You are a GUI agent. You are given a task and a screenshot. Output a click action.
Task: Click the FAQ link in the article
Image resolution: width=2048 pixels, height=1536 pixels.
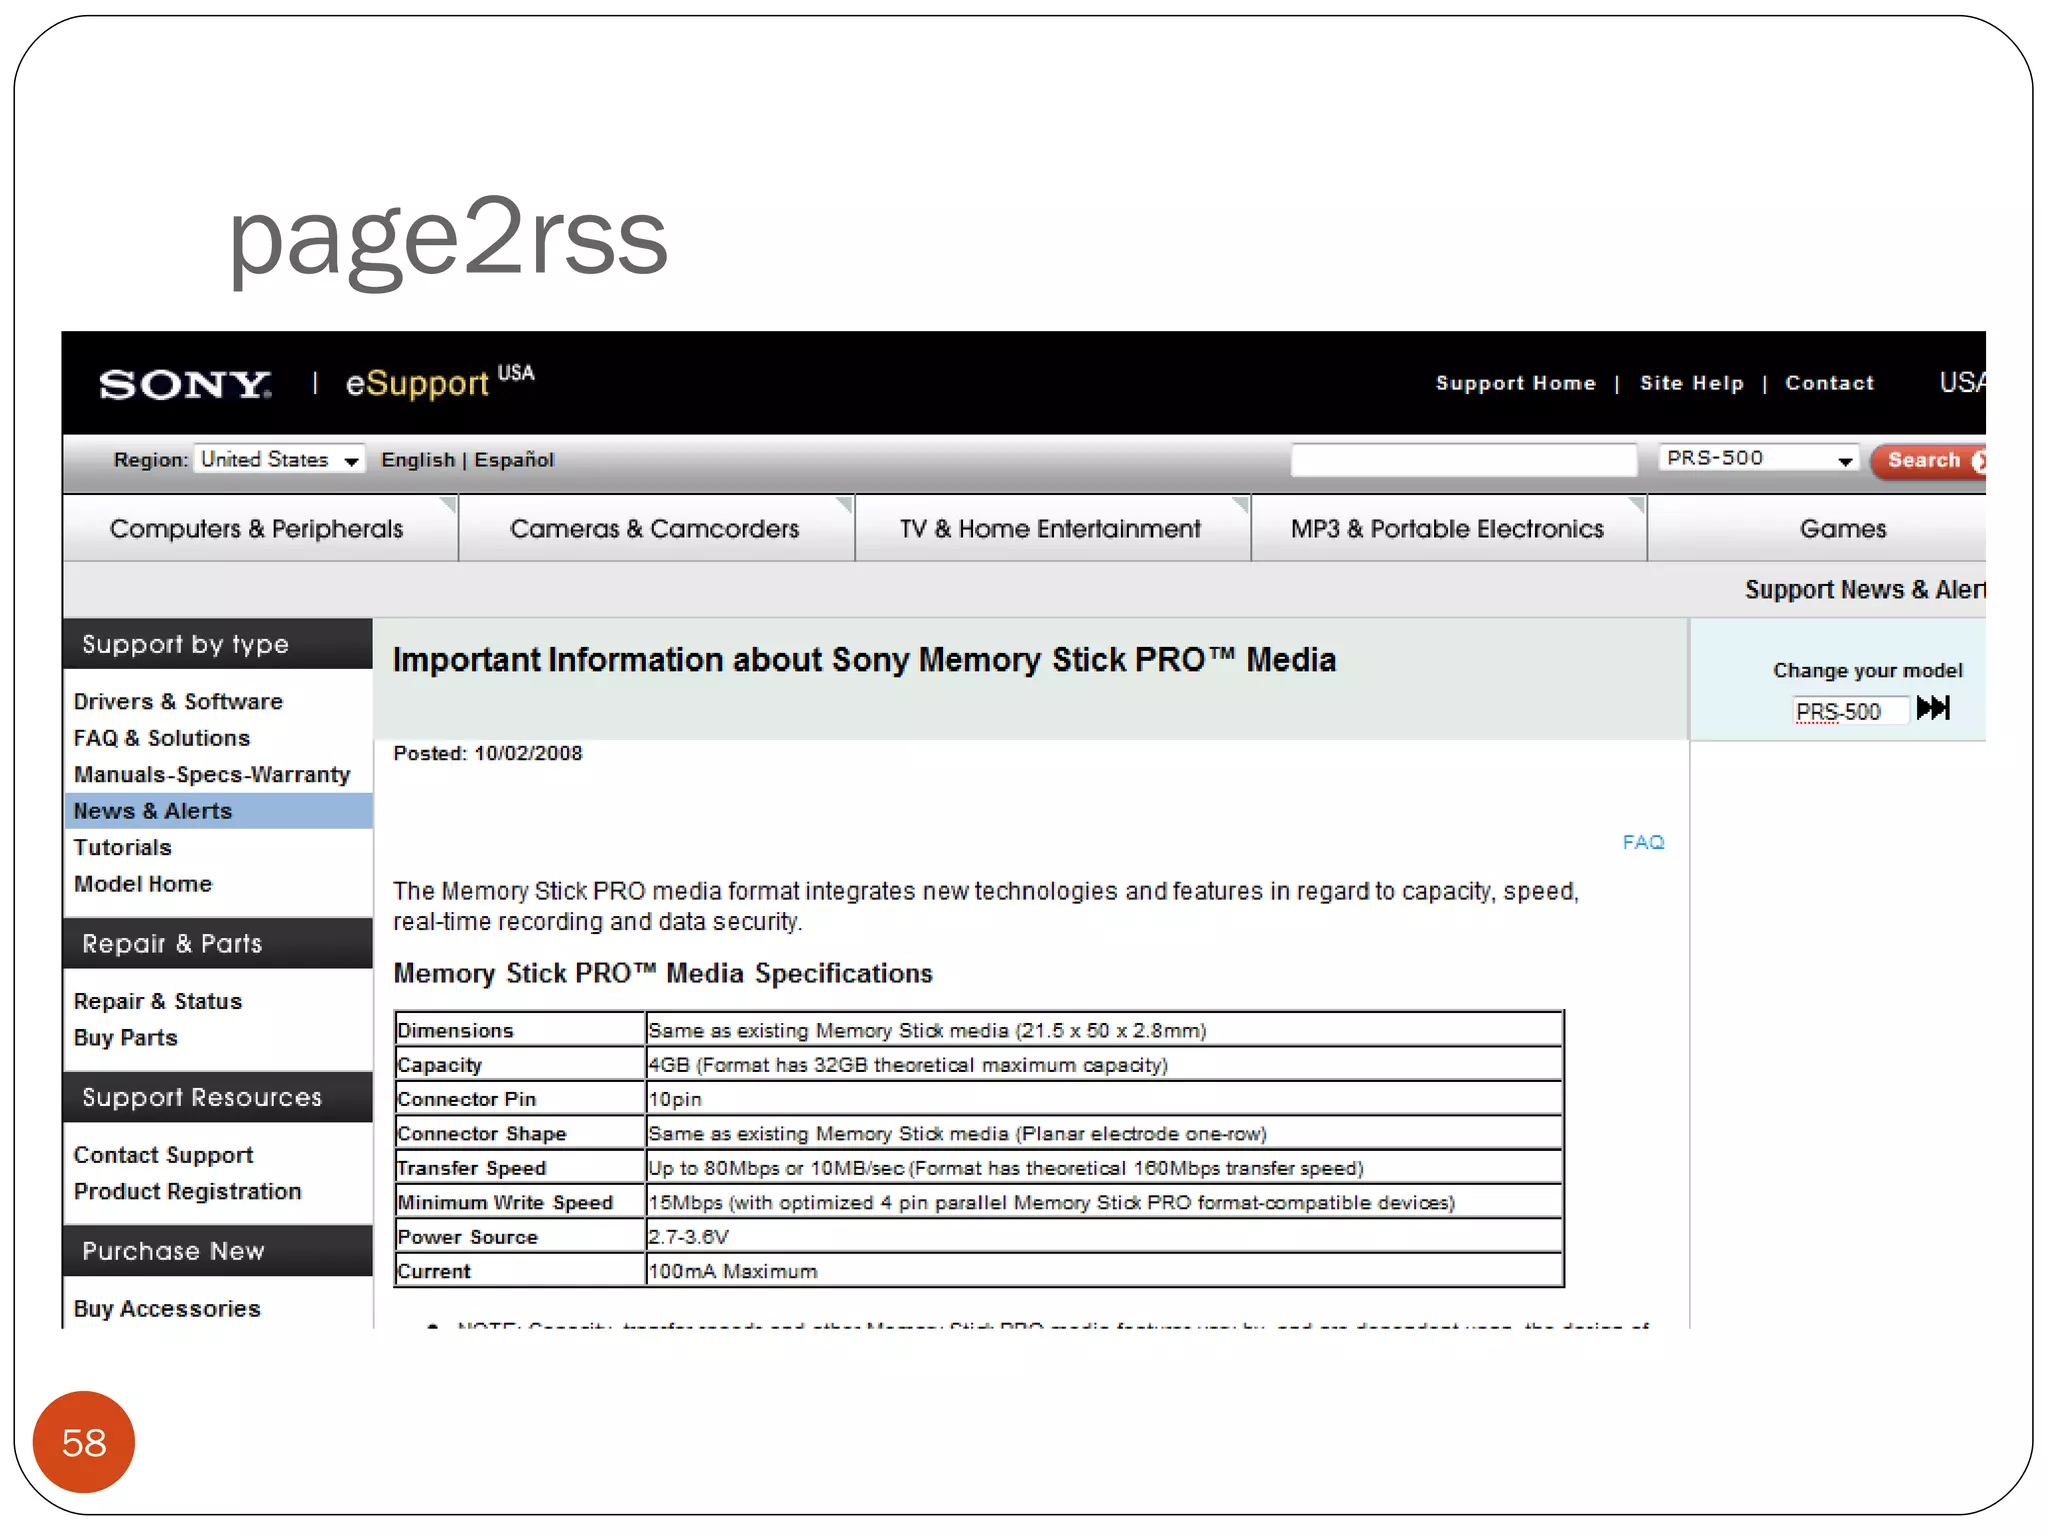click(1642, 842)
